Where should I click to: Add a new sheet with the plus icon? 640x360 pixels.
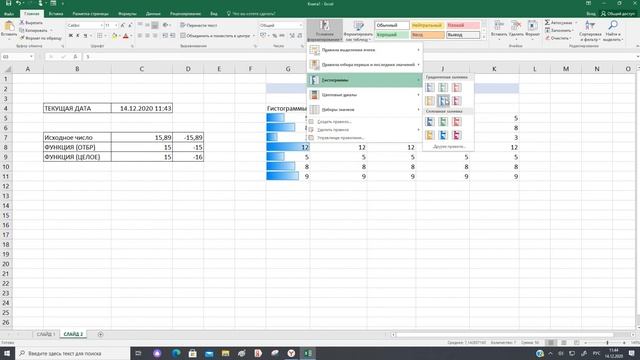point(100,334)
